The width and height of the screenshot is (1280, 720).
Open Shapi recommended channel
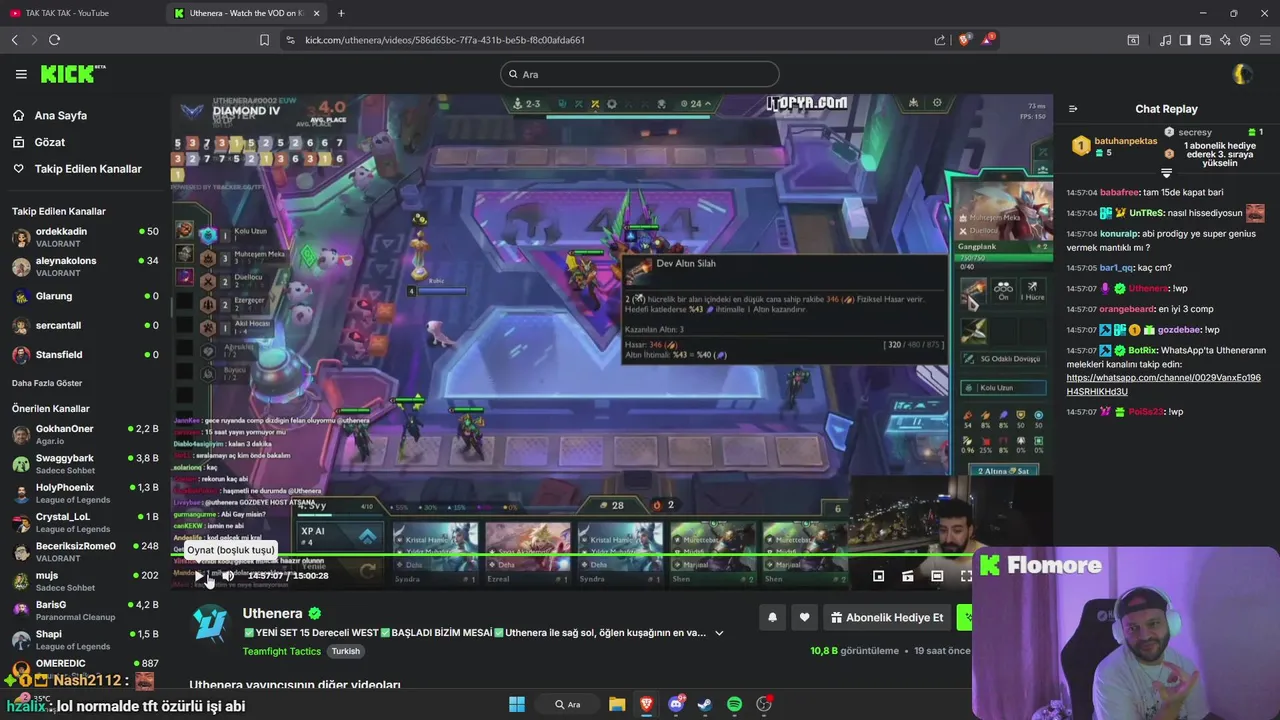click(85, 640)
